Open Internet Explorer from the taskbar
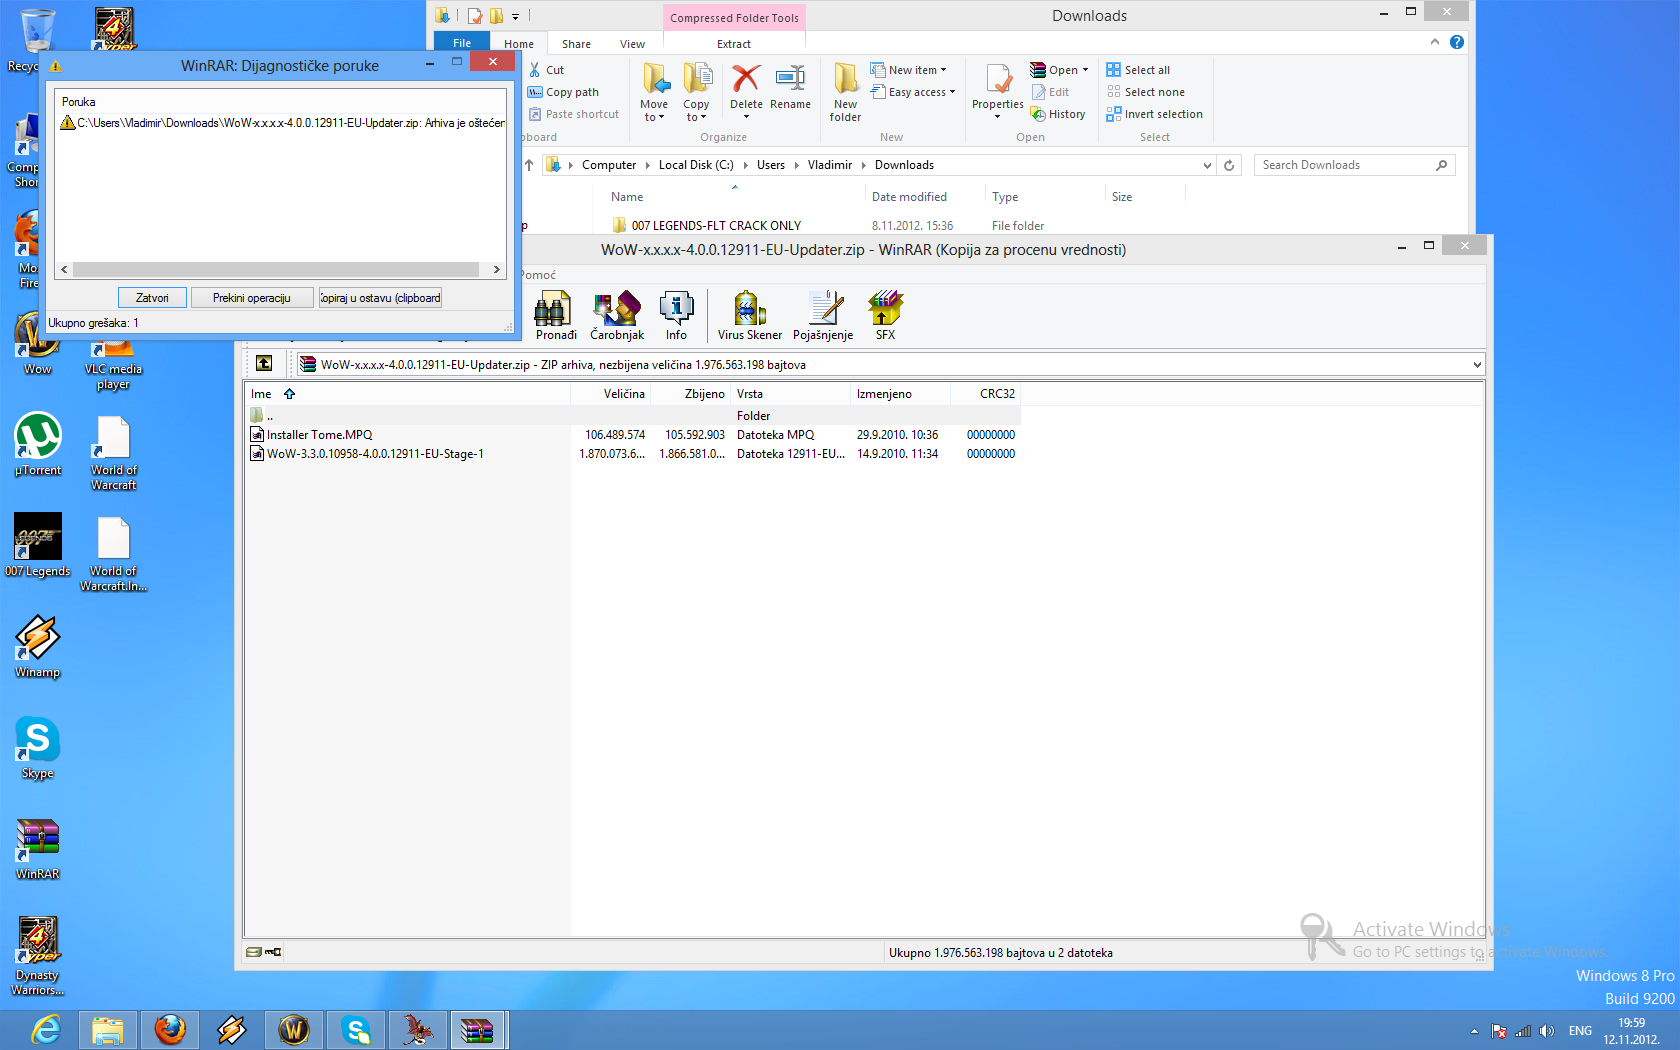Image resolution: width=1680 pixels, height=1050 pixels. (46, 1030)
